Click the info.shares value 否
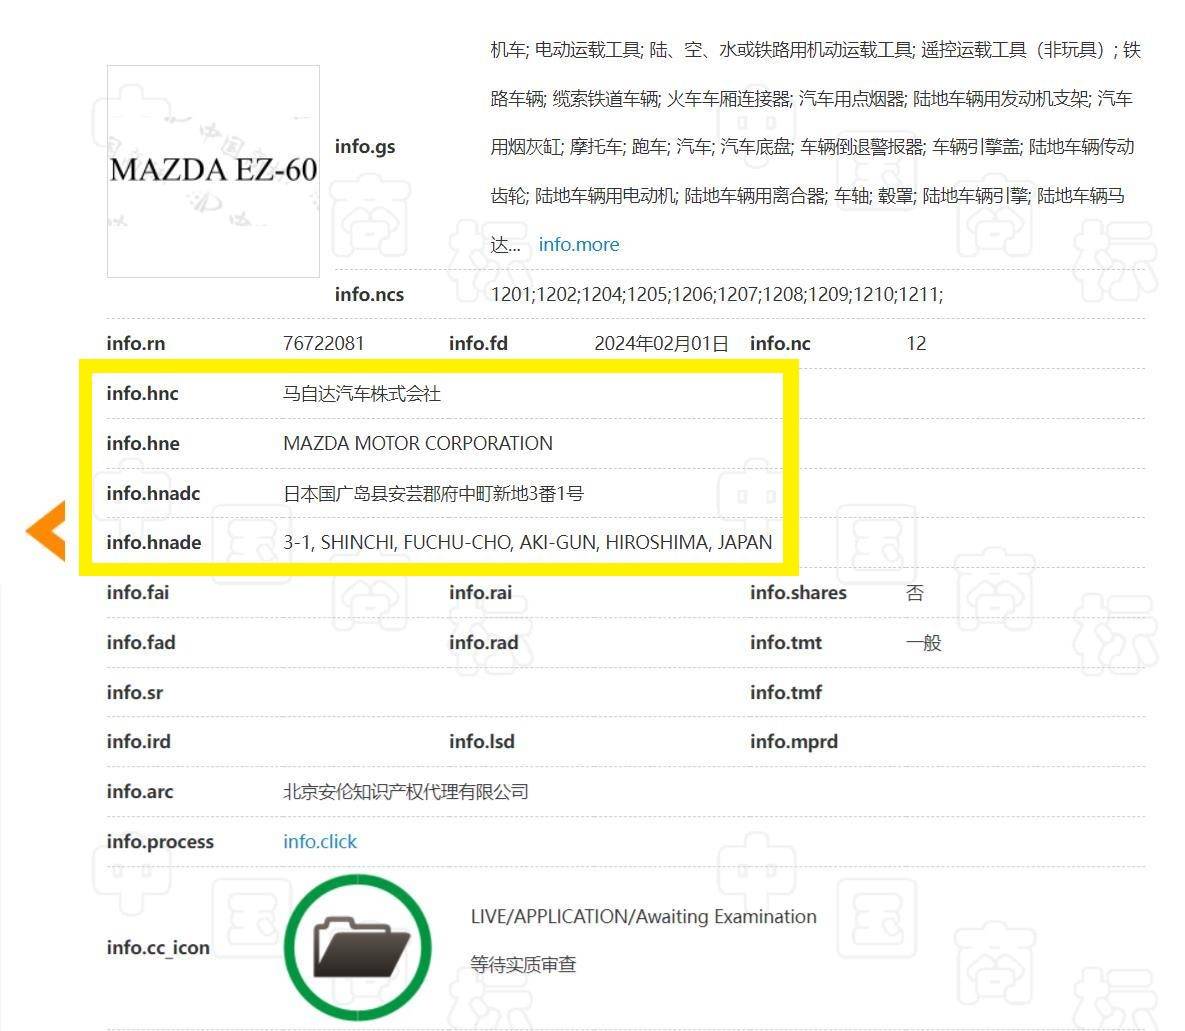Image resolution: width=1185 pixels, height=1031 pixels. click(914, 593)
